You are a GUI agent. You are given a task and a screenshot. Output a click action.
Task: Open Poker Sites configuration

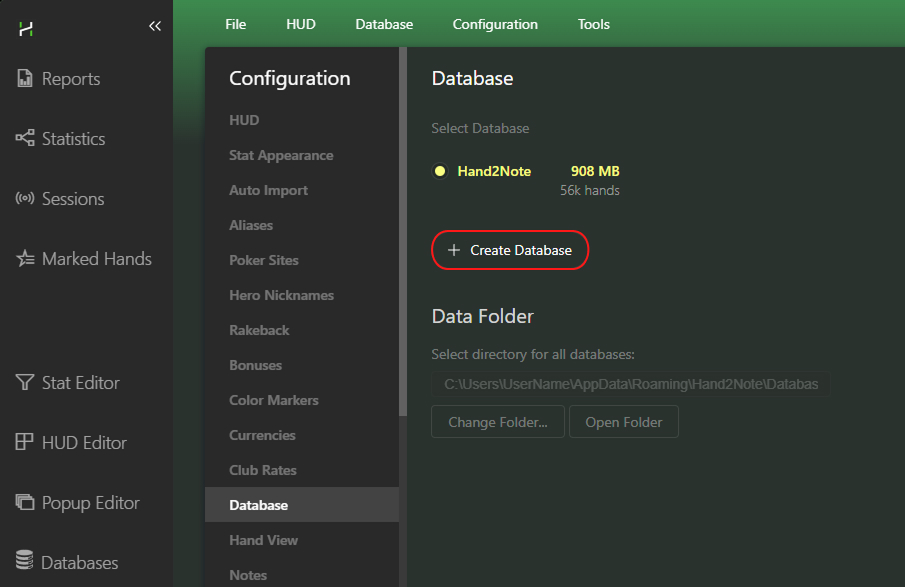(x=302, y=260)
